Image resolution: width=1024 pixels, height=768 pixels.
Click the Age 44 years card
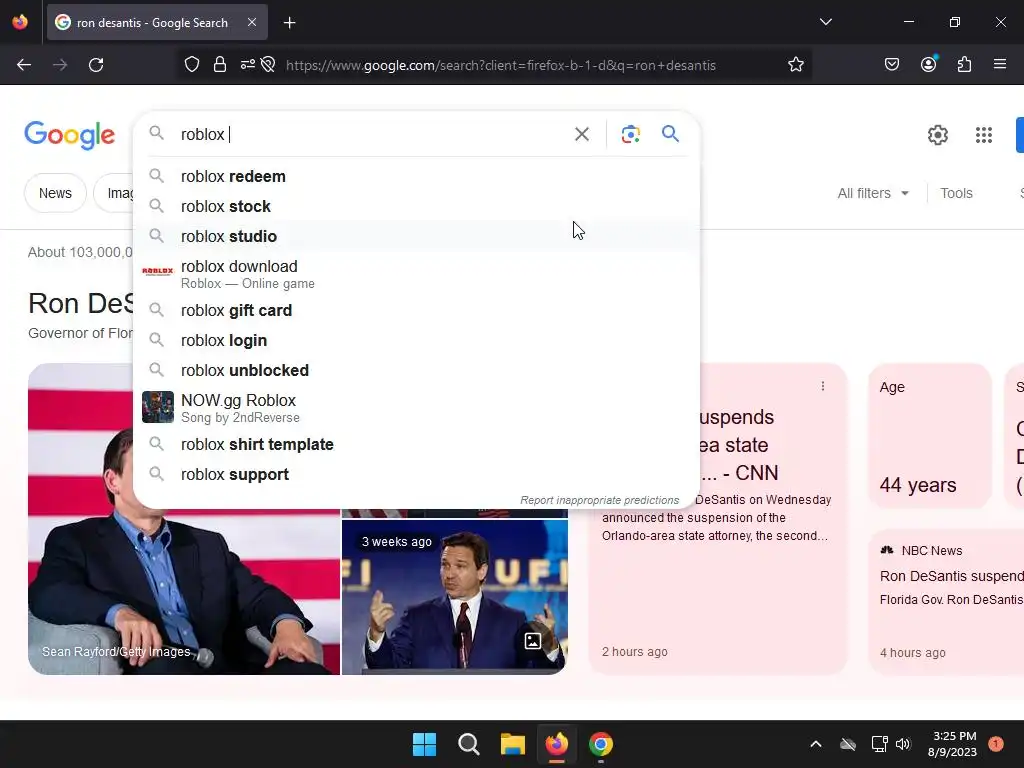coord(930,436)
